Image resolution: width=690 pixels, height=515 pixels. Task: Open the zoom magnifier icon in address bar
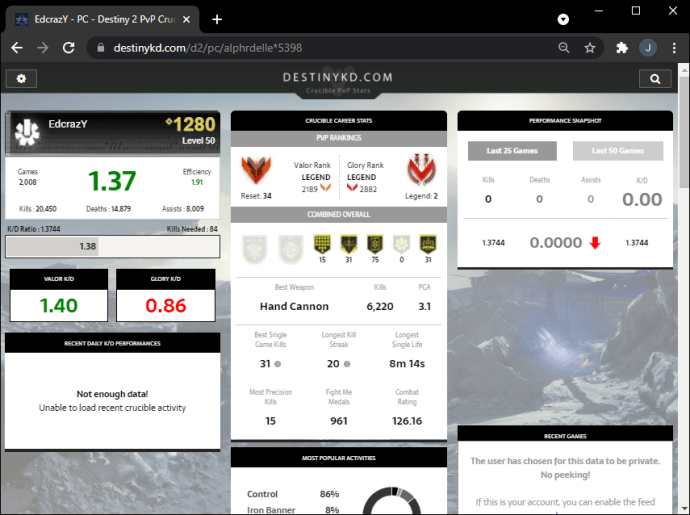564,48
